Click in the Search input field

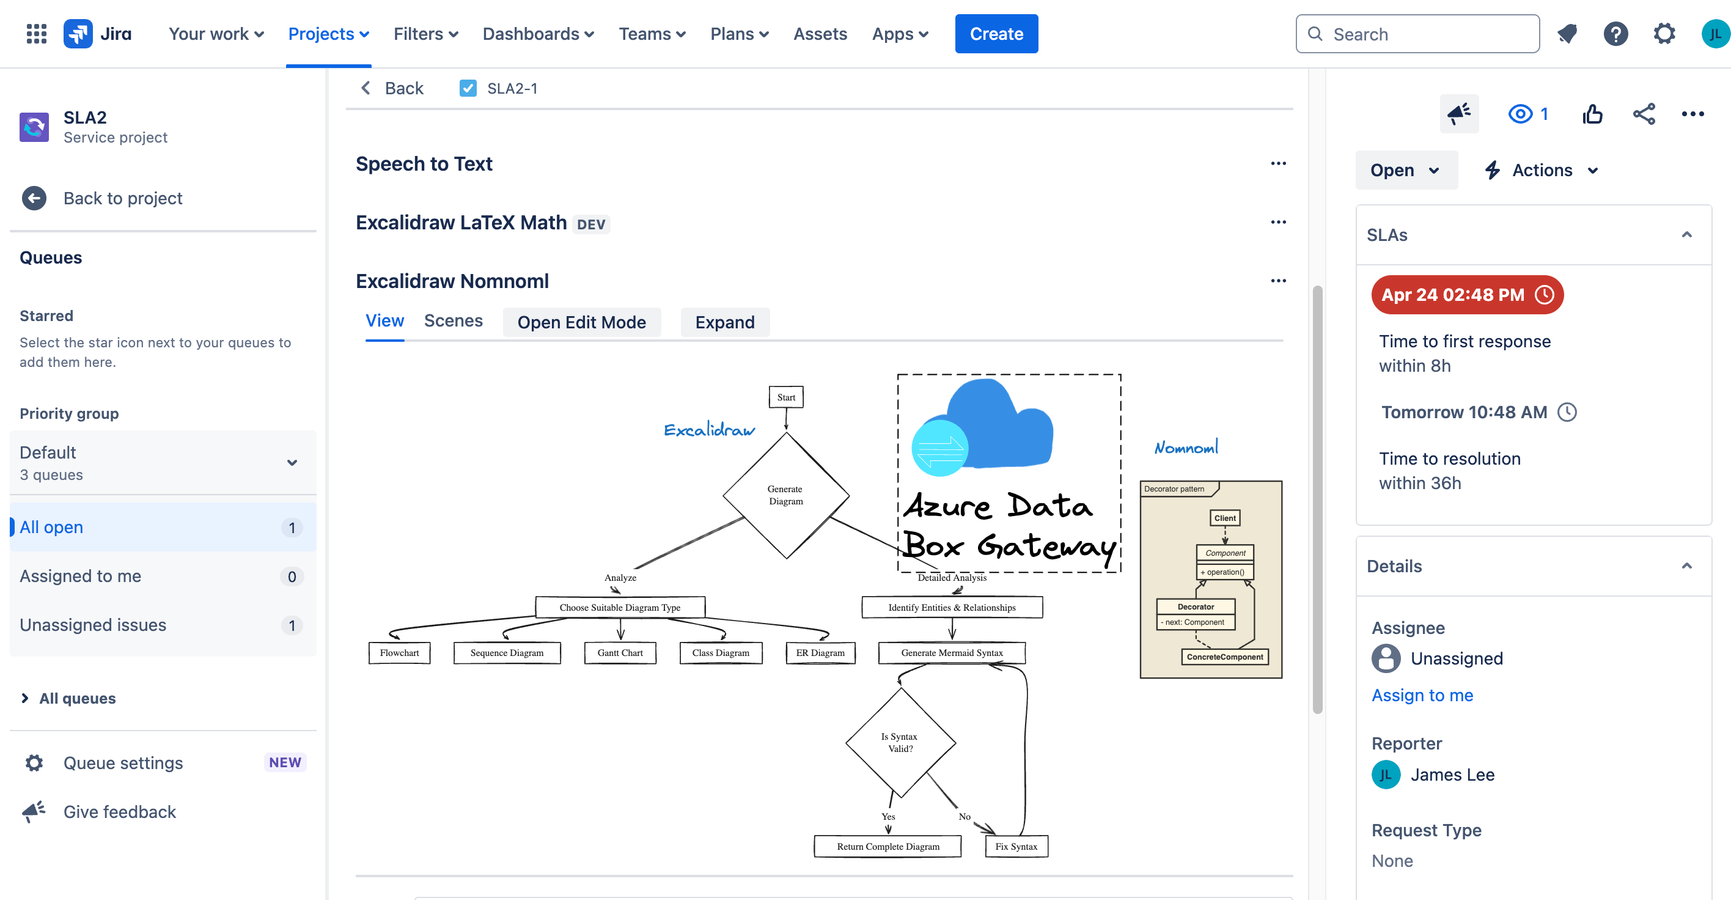click(1417, 34)
